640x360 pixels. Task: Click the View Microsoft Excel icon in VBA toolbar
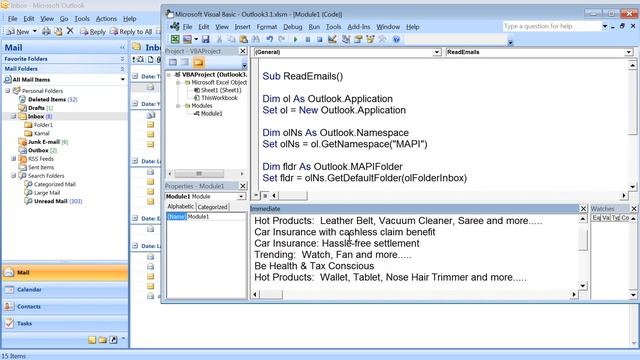coord(175,39)
